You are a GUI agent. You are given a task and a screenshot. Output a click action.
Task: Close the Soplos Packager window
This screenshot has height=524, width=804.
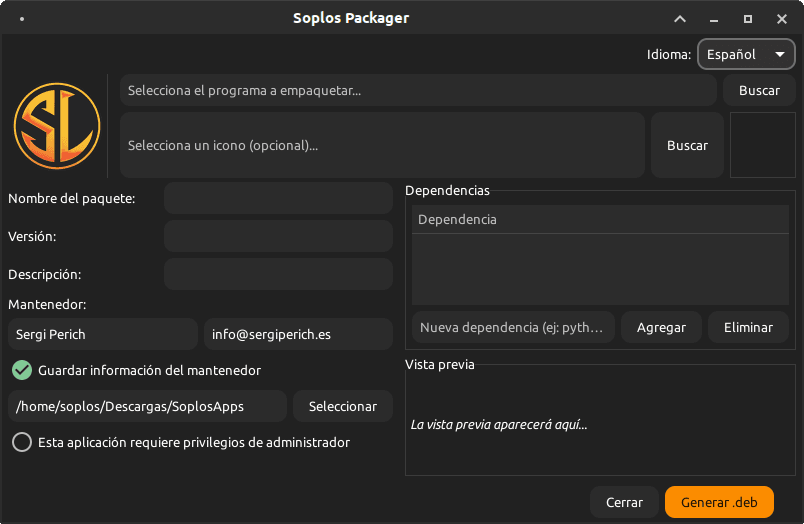coord(781,19)
